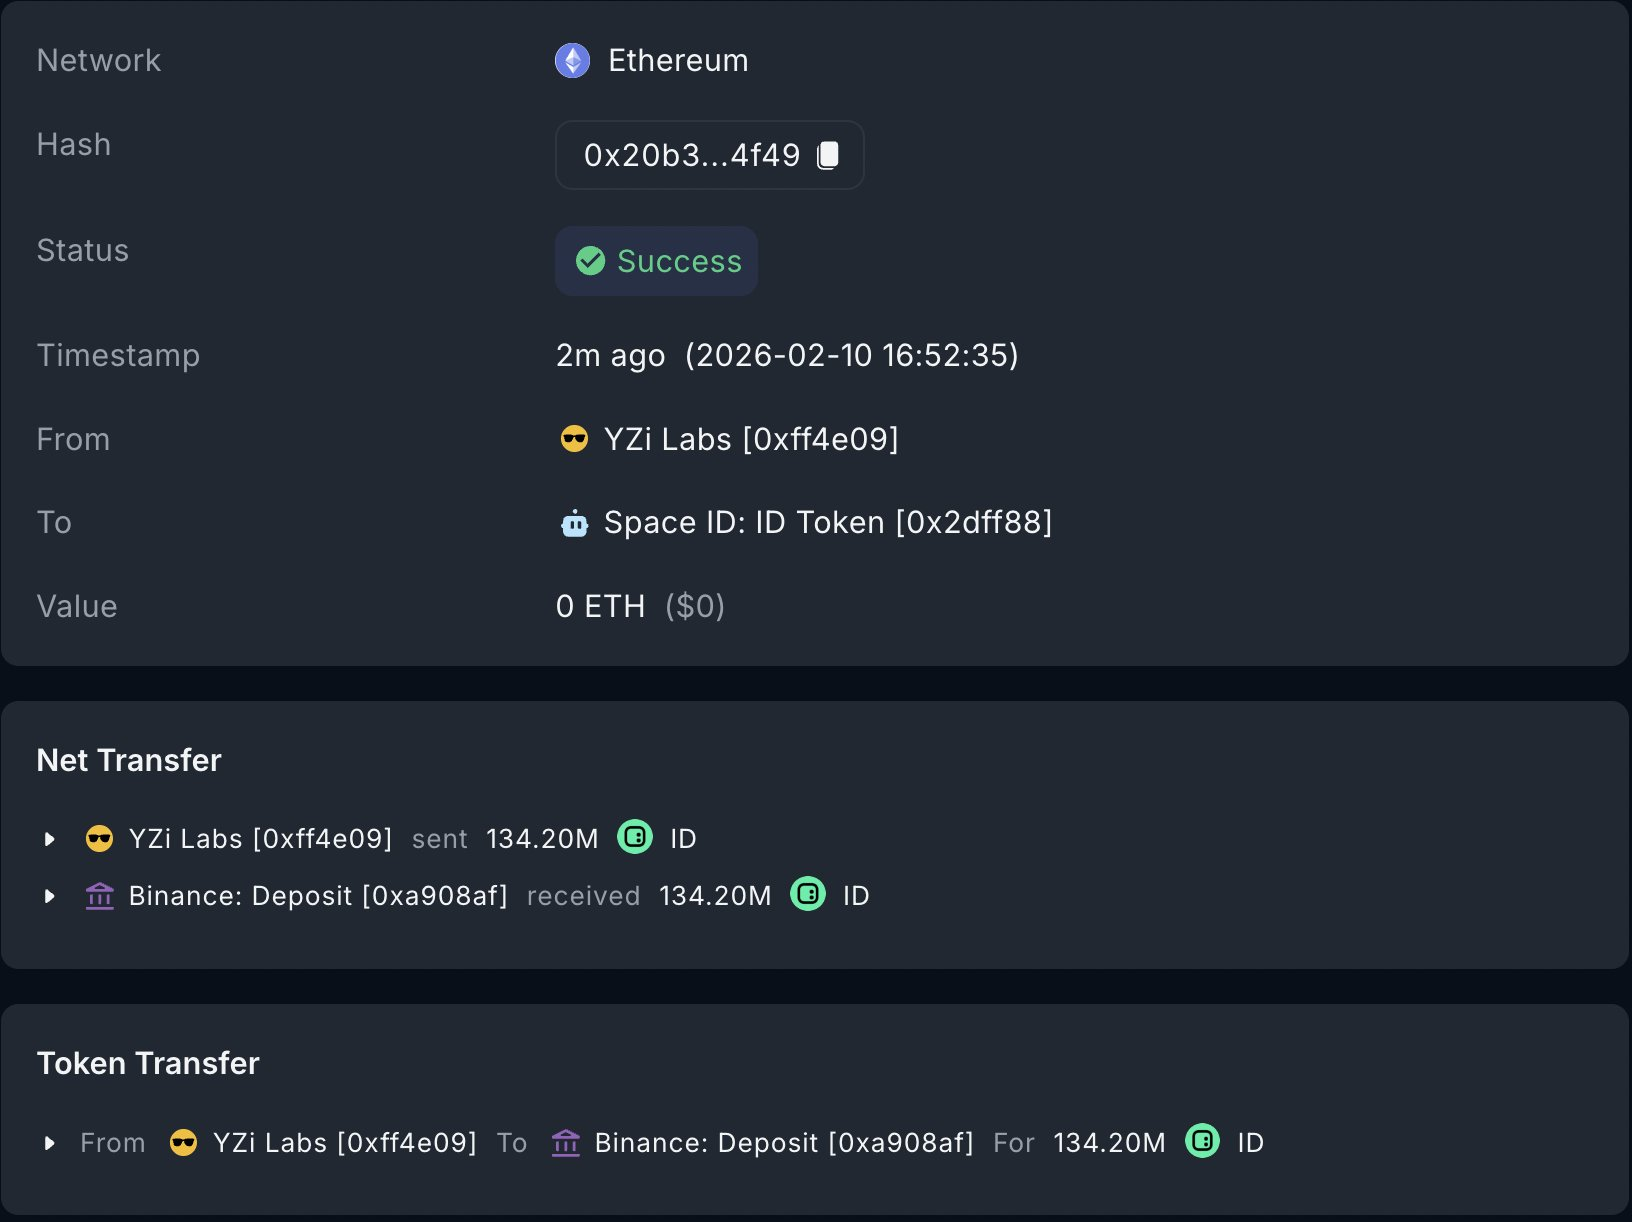
Task: Click the ID token symbol in Token Transfer
Action: click(x=1250, y=1142)
